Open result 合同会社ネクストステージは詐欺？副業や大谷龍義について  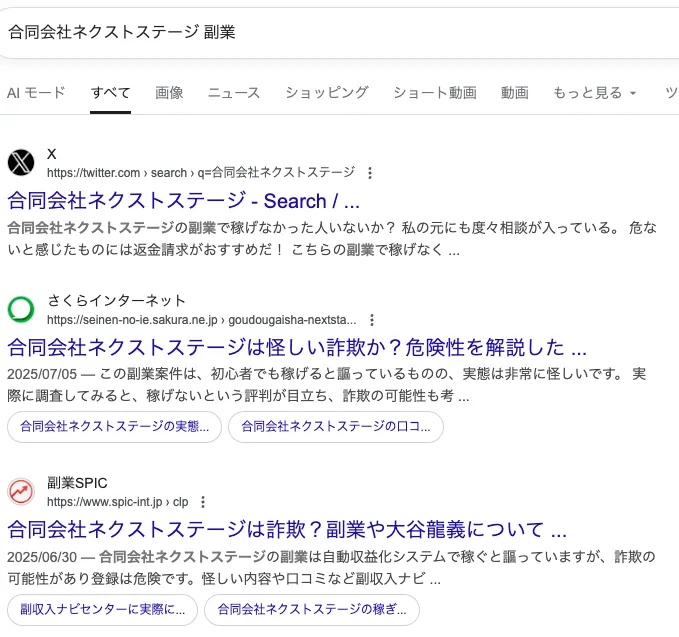click(287, 530)
